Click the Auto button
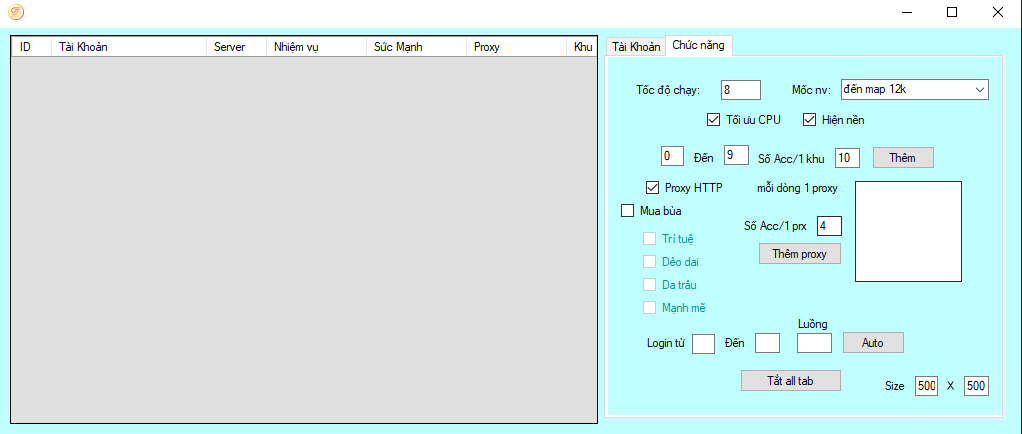Viewport: 1022px width, 434px height. coord(873,343)
